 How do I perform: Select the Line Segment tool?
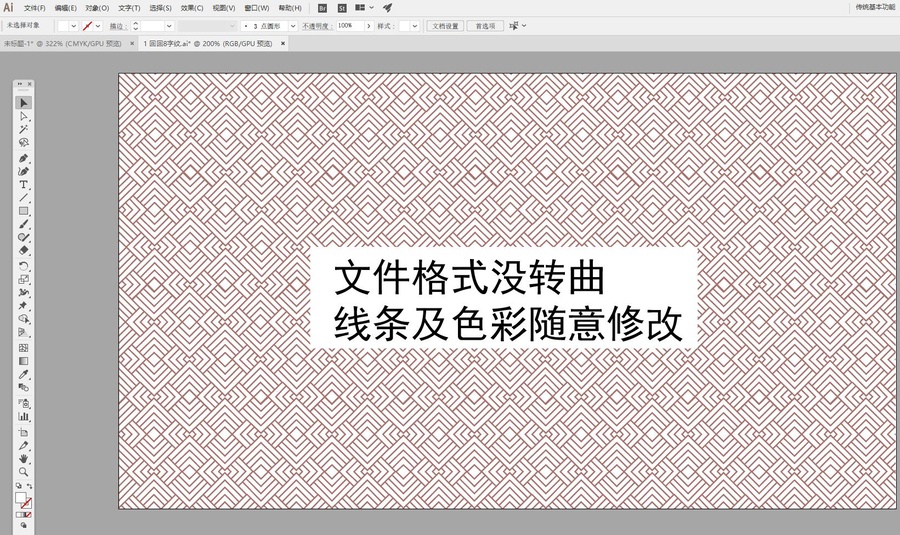24,197
